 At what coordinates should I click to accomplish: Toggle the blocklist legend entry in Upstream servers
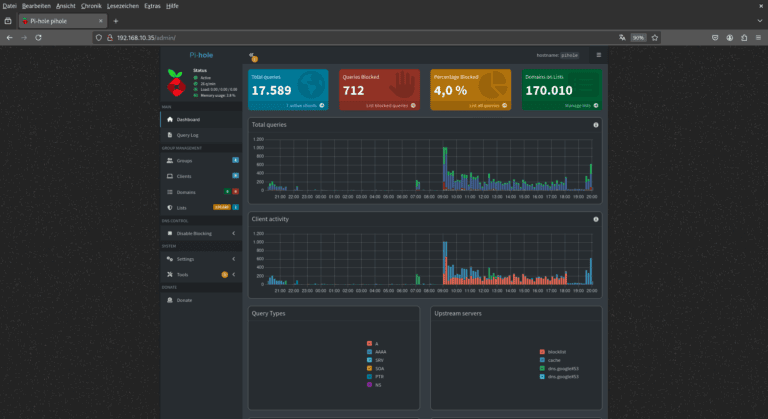pyautogui.click(x=553, y=352)
